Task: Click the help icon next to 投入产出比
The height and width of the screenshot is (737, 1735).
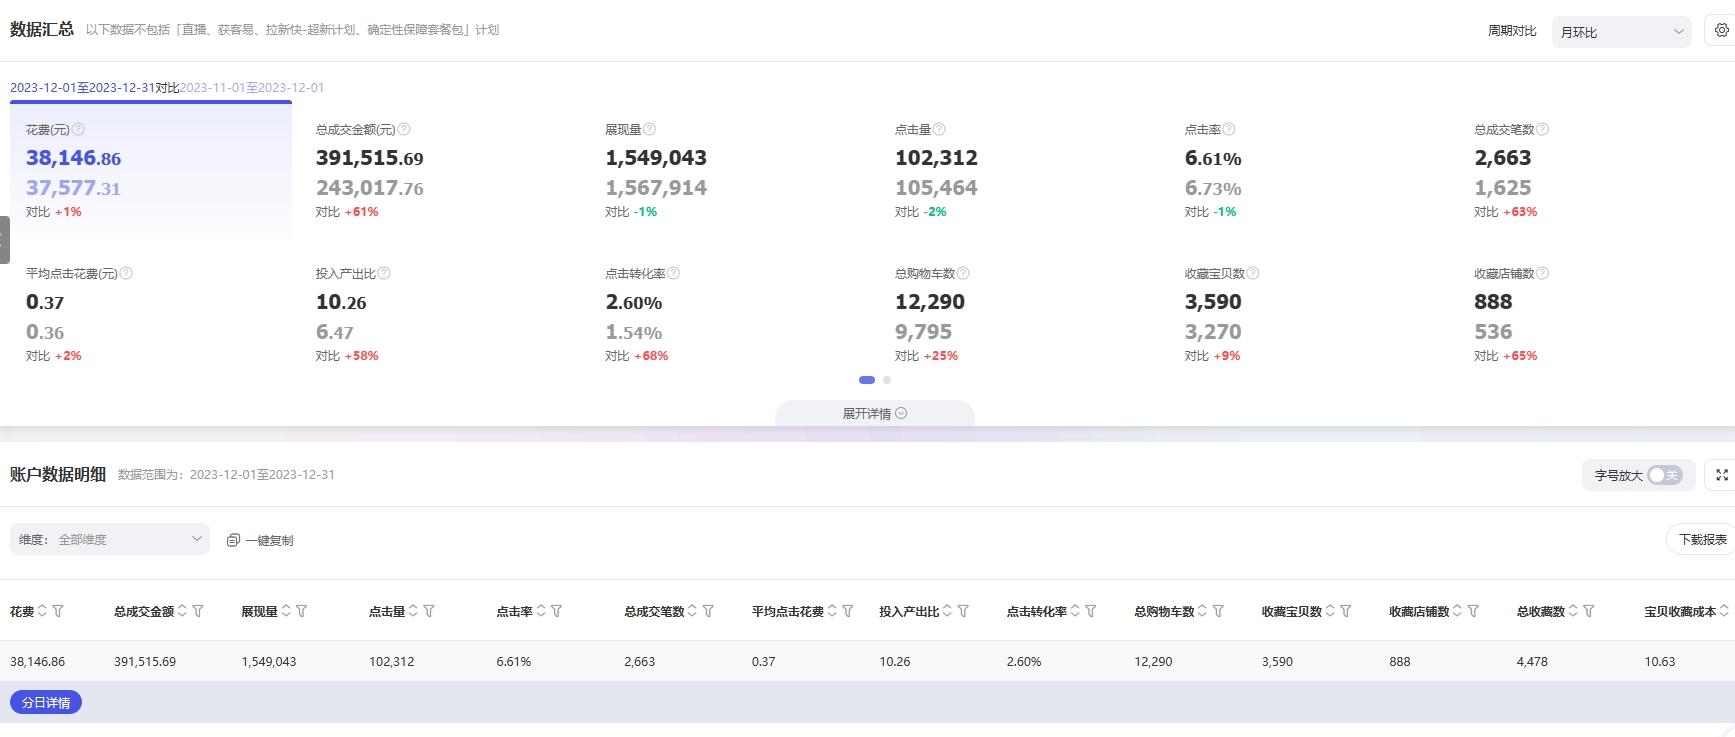Action: click(384, 274)
